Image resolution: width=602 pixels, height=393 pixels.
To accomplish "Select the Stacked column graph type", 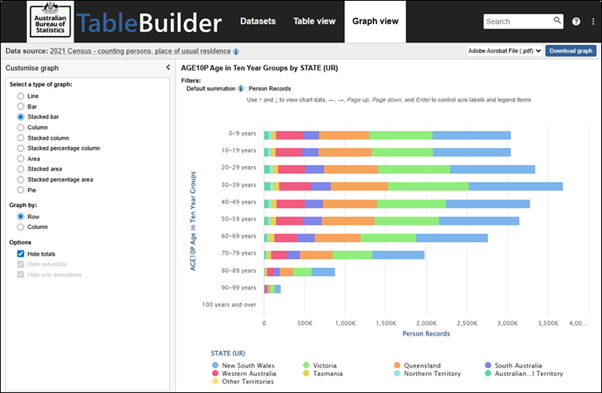I will (21, 138).
